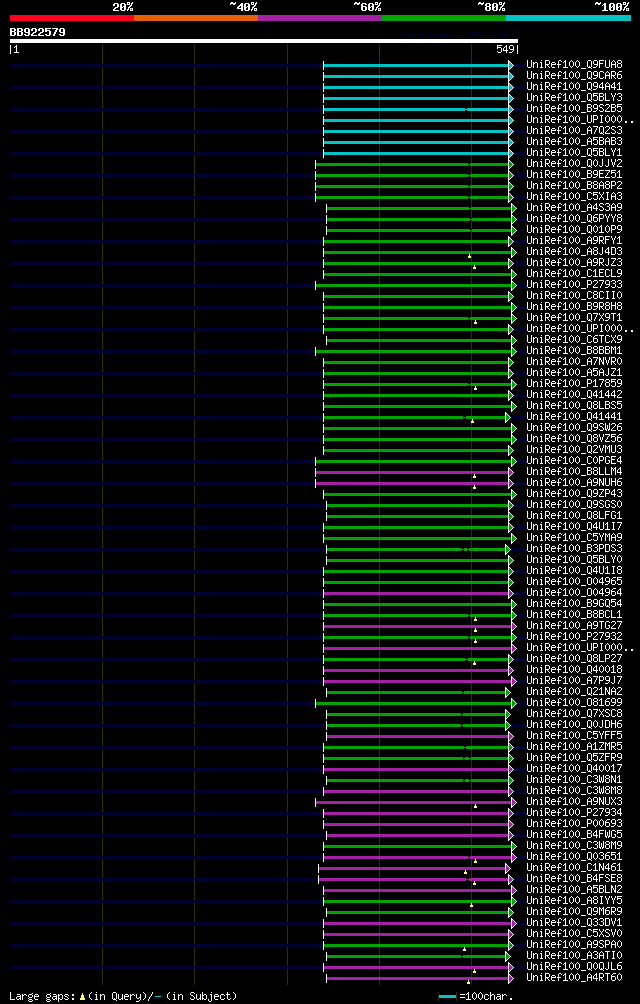The height and width of the screenshot is (1004, 640).
Task: Select label UniRef100_C0PGE4
Action: (x=574, y=460)
